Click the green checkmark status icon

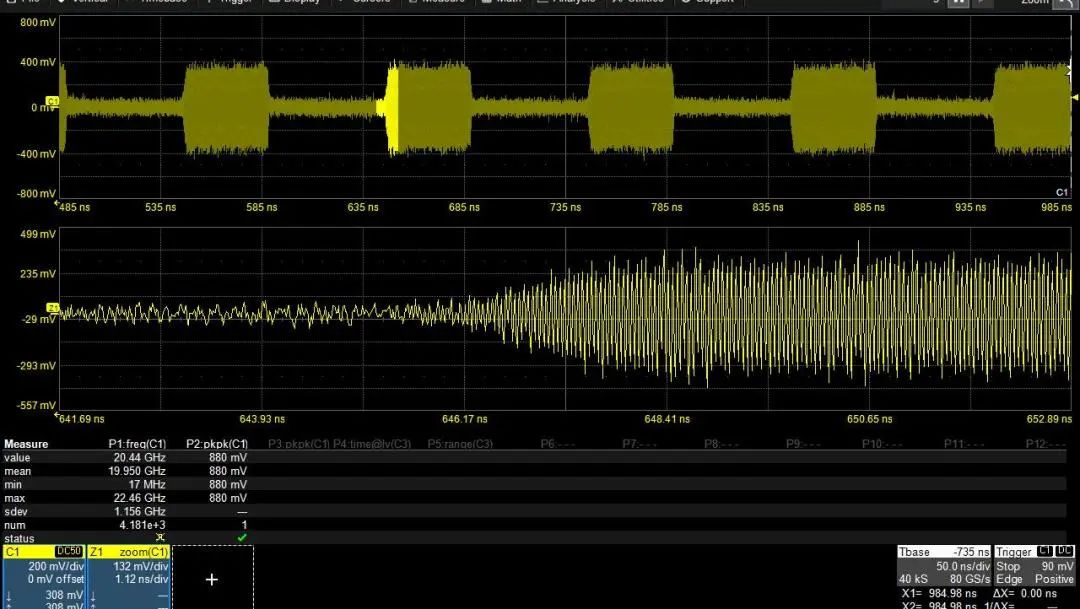pos(242,538)
